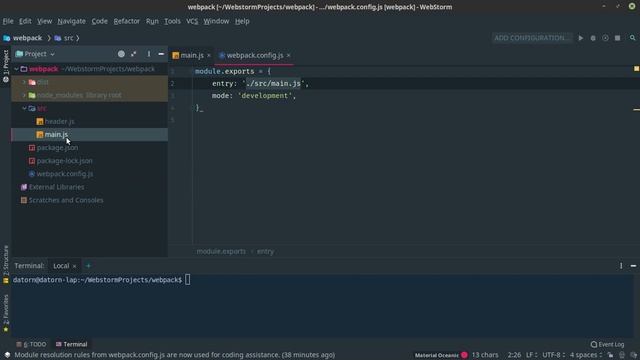
Task: Open the Refactor menu
Action: 127,21
